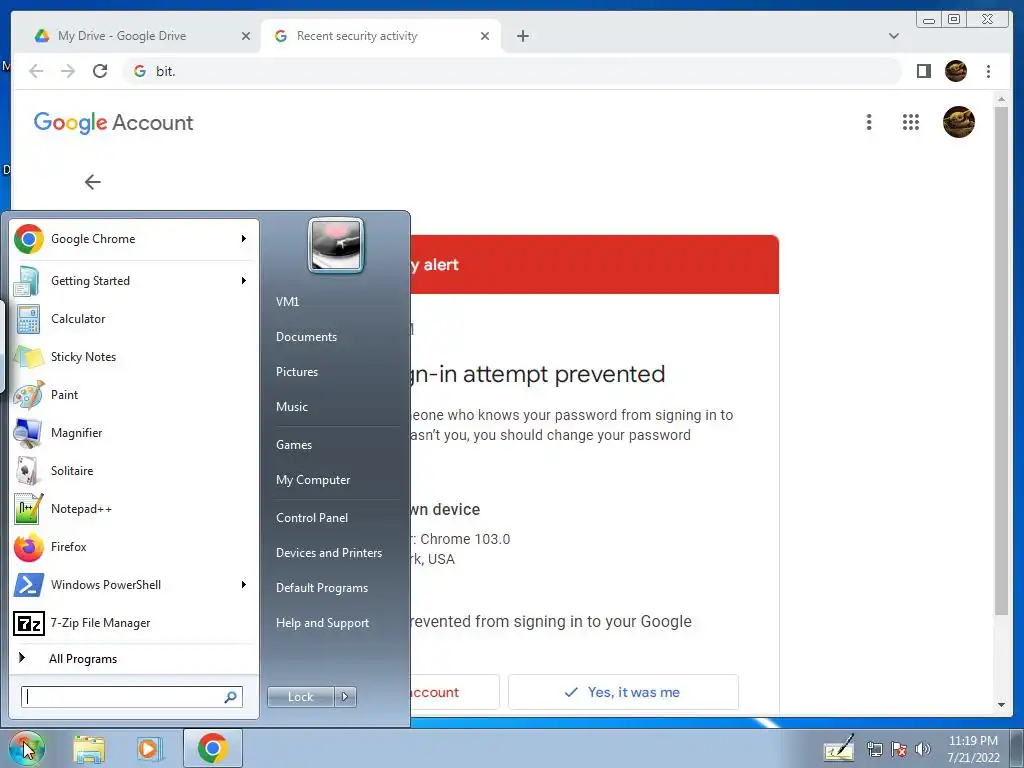1024x768 pixels.
Task: Open Chrome's three-dot menu
Action: (988, 71)
